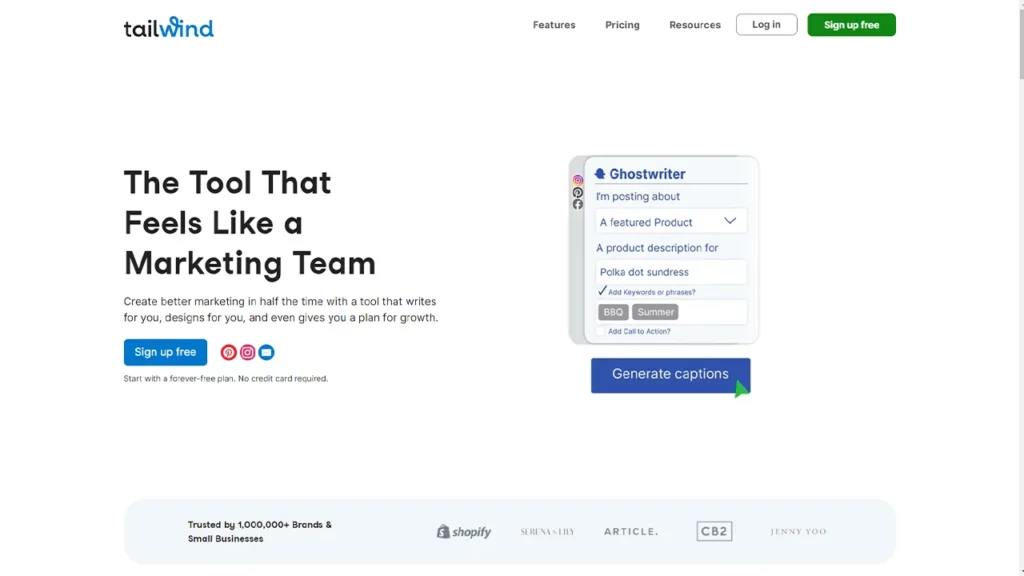Click the Polka dot sundress input field
The image size is (1024, 576).
tap(671, 272)
